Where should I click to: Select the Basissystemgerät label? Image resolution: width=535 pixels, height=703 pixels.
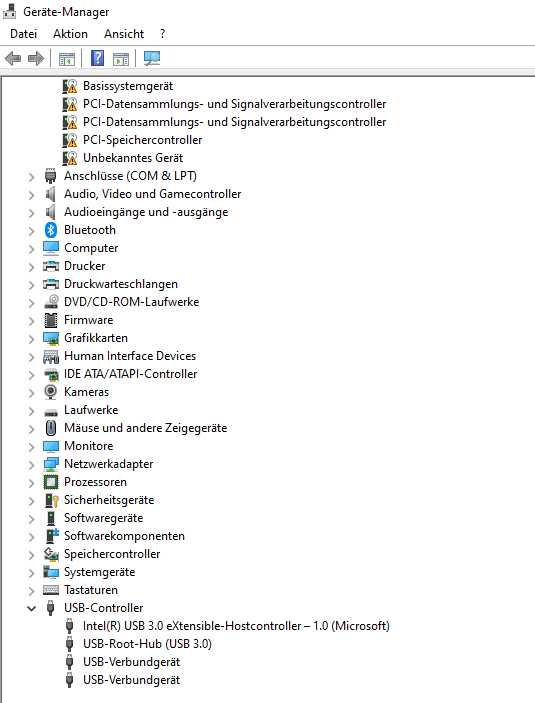pos(128,86)
